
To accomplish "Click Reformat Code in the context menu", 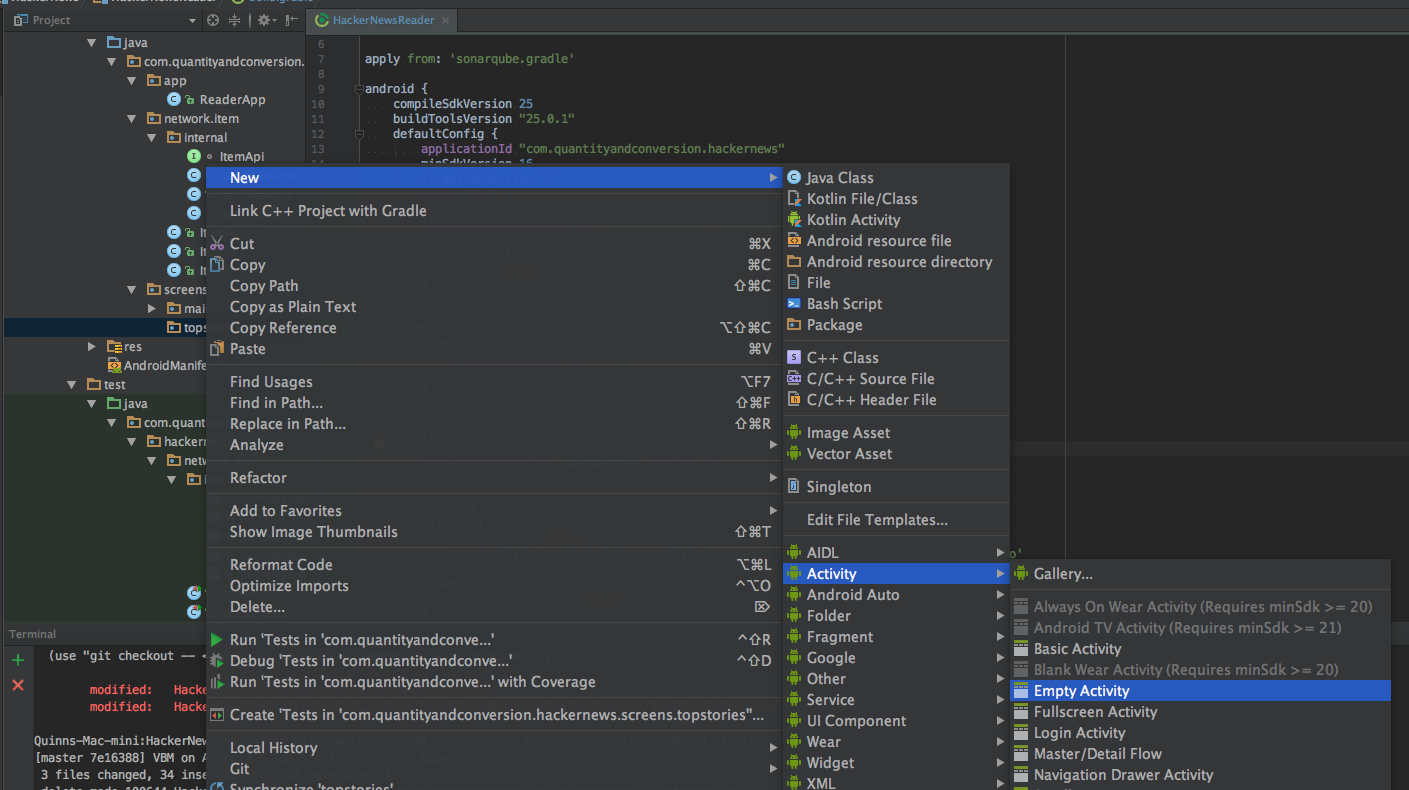I will click(494, 565).
